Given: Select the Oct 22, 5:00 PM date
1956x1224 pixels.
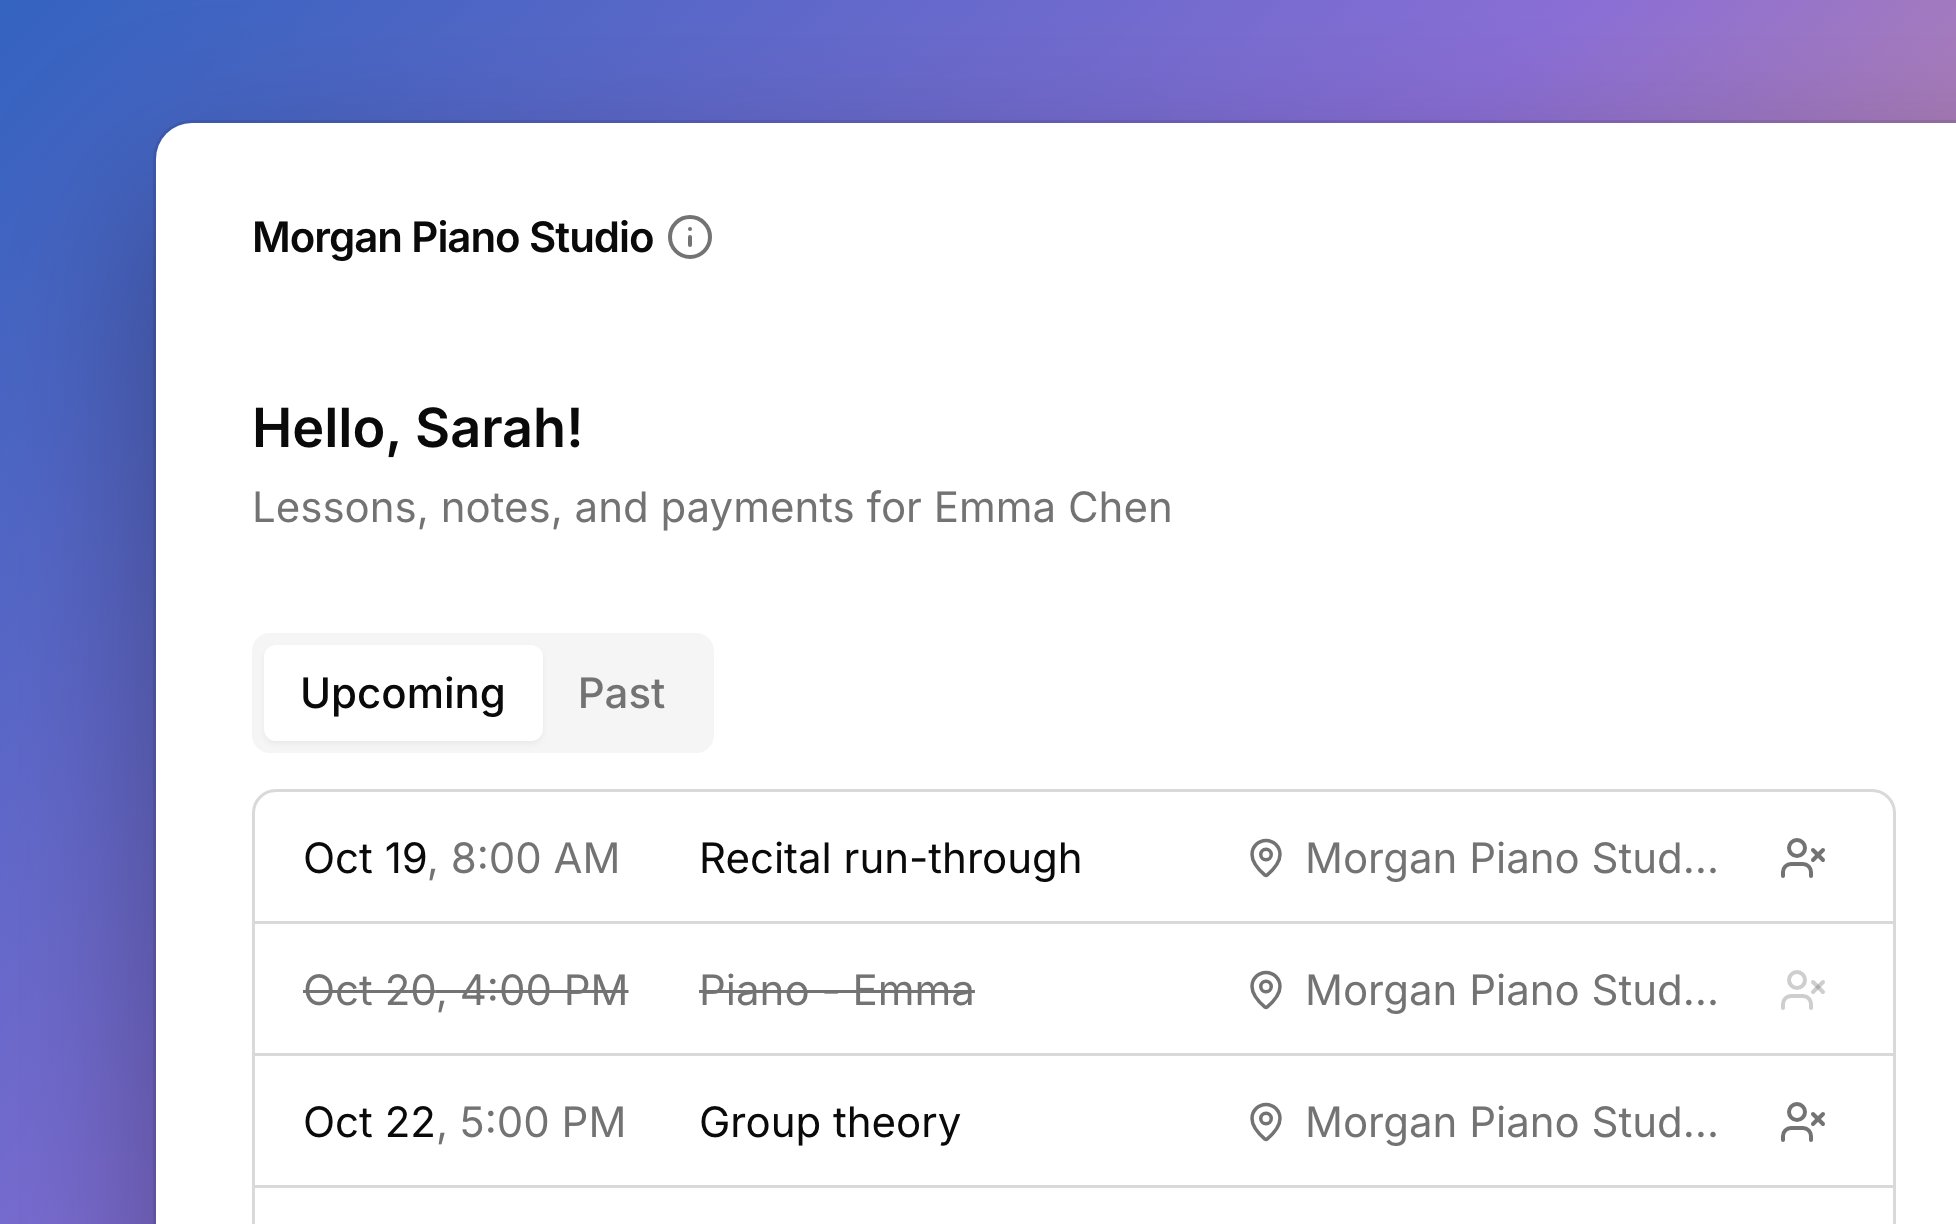Looking at the screenshot, I should pyautogui.click(x=464, y=1122).
